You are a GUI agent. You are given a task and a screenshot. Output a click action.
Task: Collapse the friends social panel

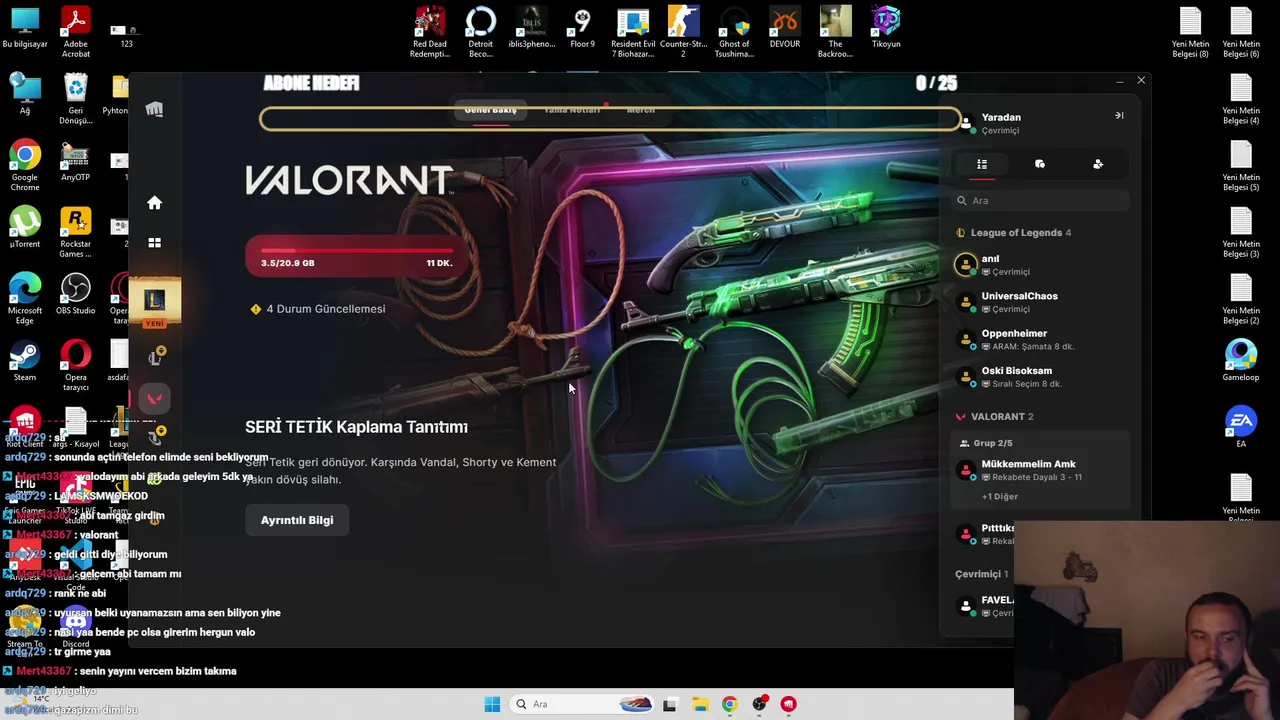(x=1119, y=116)
